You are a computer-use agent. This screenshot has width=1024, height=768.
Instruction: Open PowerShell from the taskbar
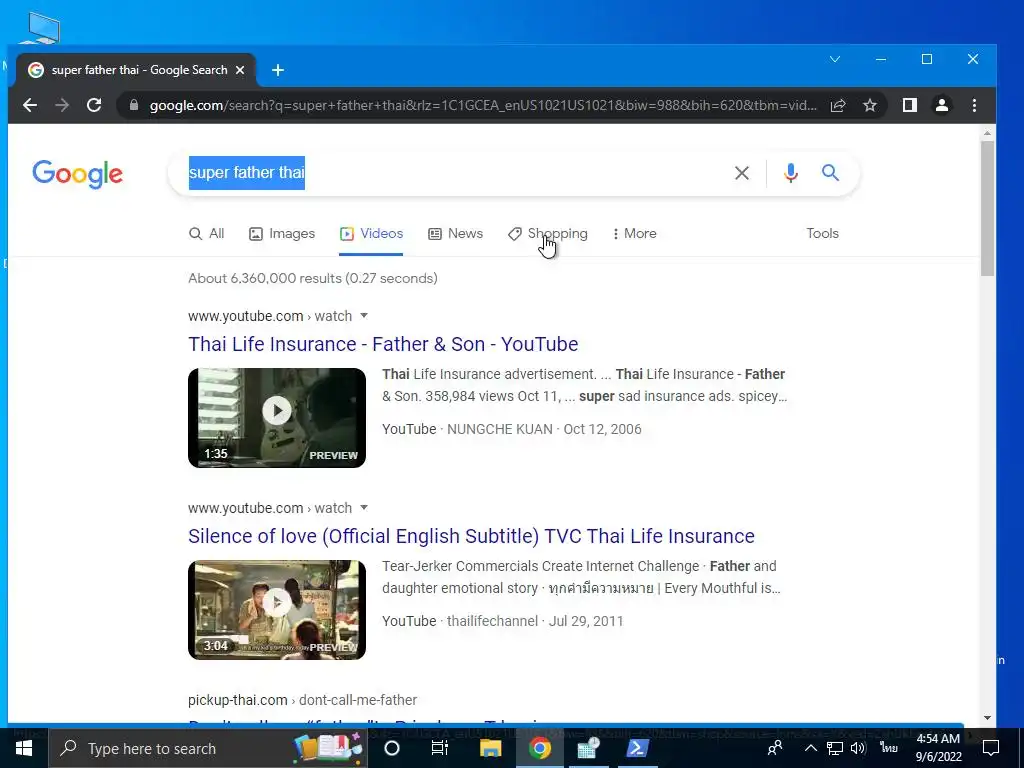[637, 748]
